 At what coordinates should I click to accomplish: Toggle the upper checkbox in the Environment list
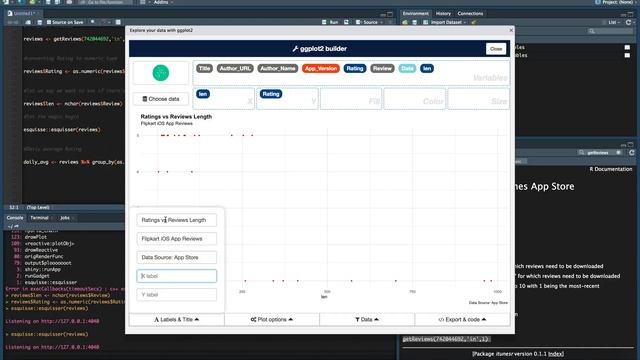pyautogui.click(x=627, y=47)
